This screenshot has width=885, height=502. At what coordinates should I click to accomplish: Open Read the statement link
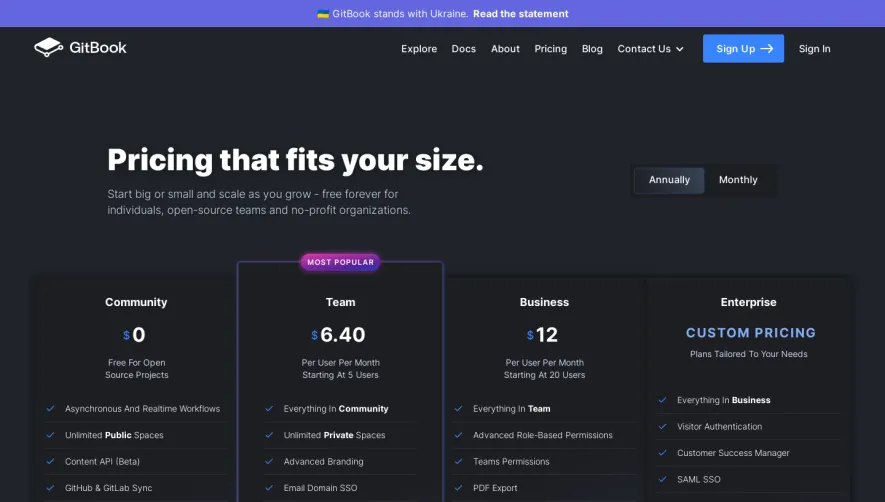[x=520, y=14]
